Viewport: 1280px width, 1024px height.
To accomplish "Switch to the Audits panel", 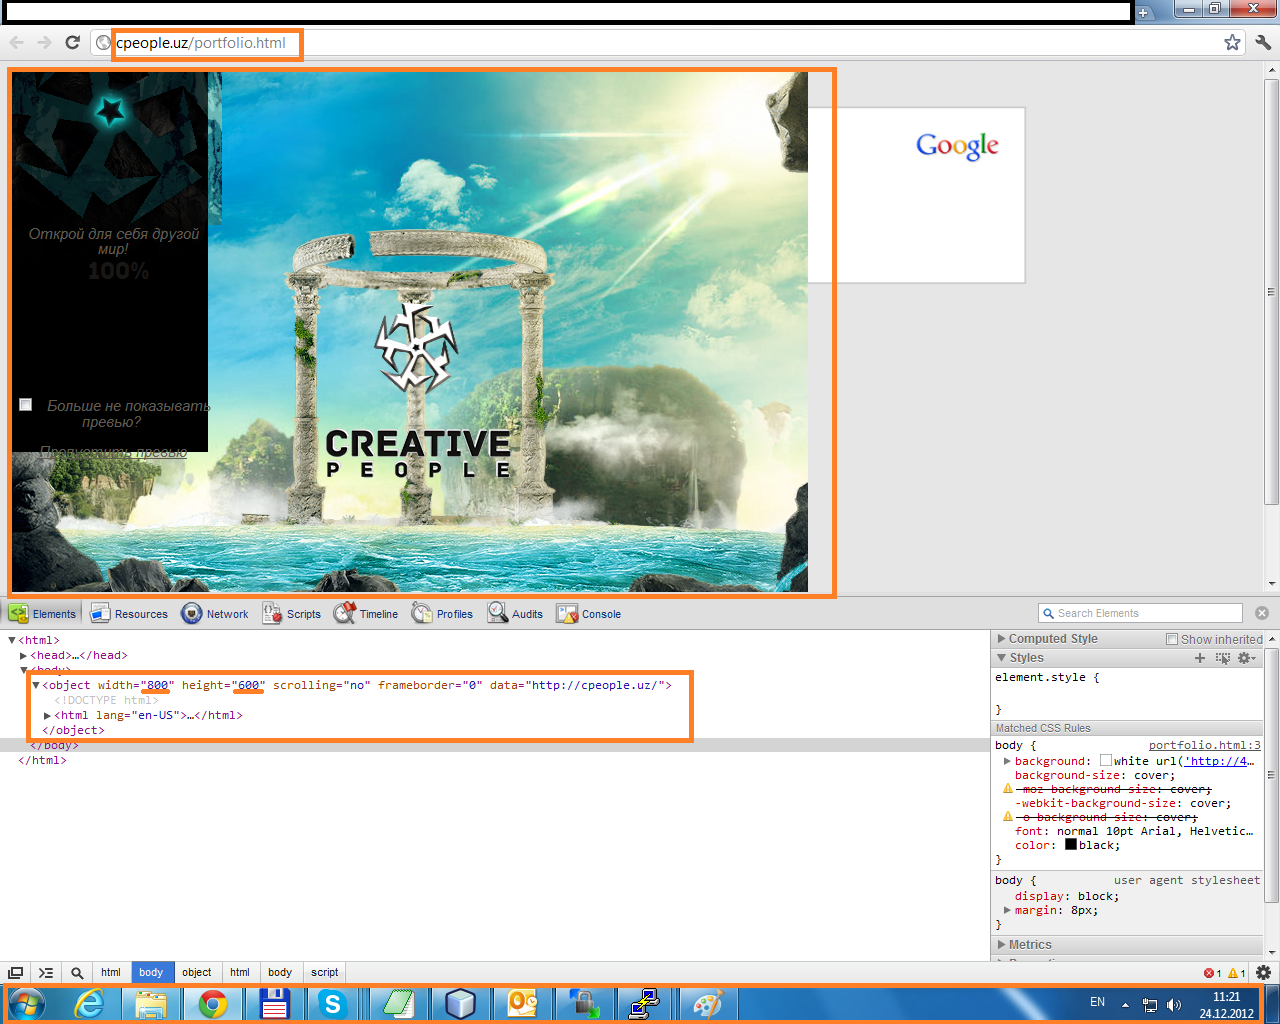I will [x=515, y=613].
